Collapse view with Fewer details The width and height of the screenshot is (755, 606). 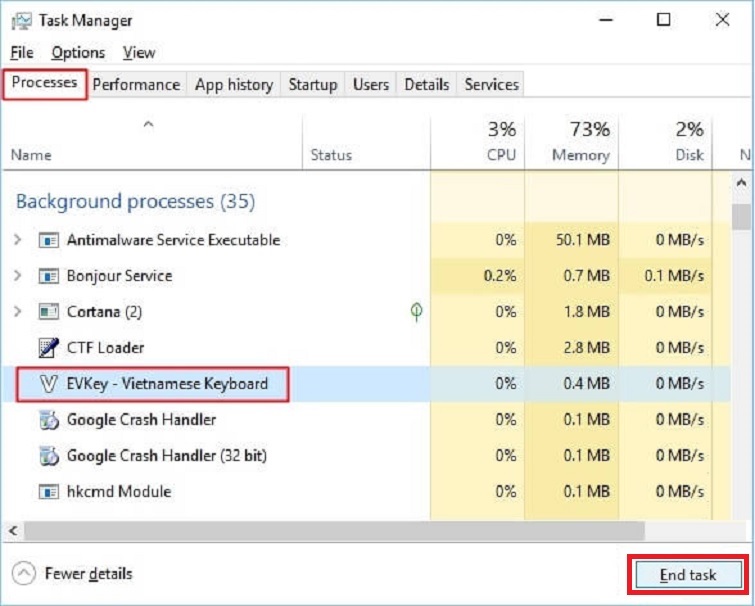(x=72, y=574)
